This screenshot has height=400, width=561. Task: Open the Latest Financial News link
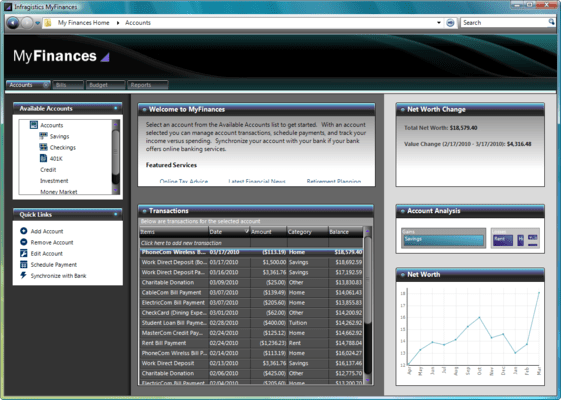click(257, 181)
